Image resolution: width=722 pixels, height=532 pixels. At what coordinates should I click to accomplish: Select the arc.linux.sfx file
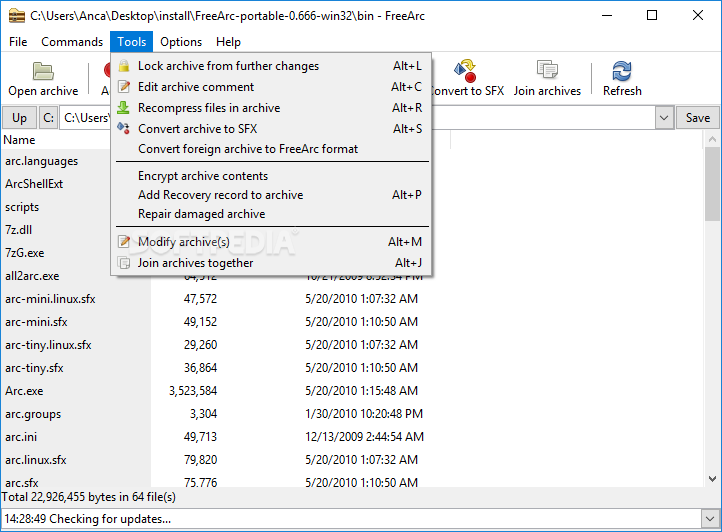click(36, 460)
